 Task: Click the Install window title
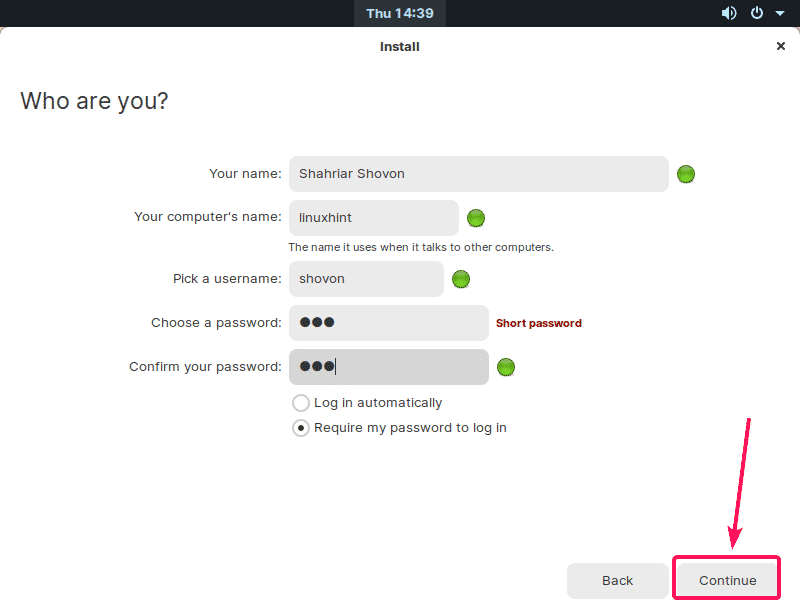[x=399, y=46]
